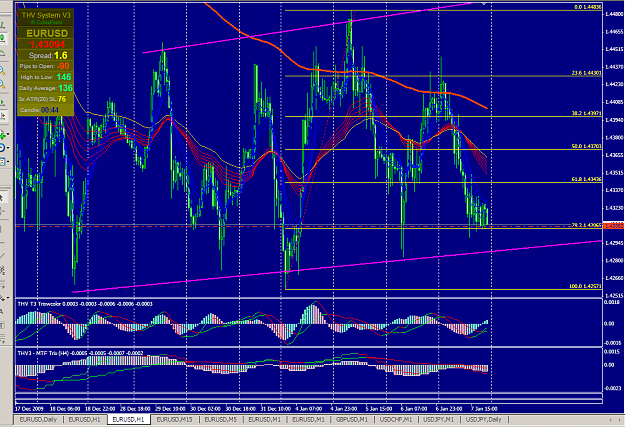Click the 100.0 Fibonacci level label
Image resolution: width=625 pixels, height=427 pixels.
pyautogui.click(x=585, y=286)
